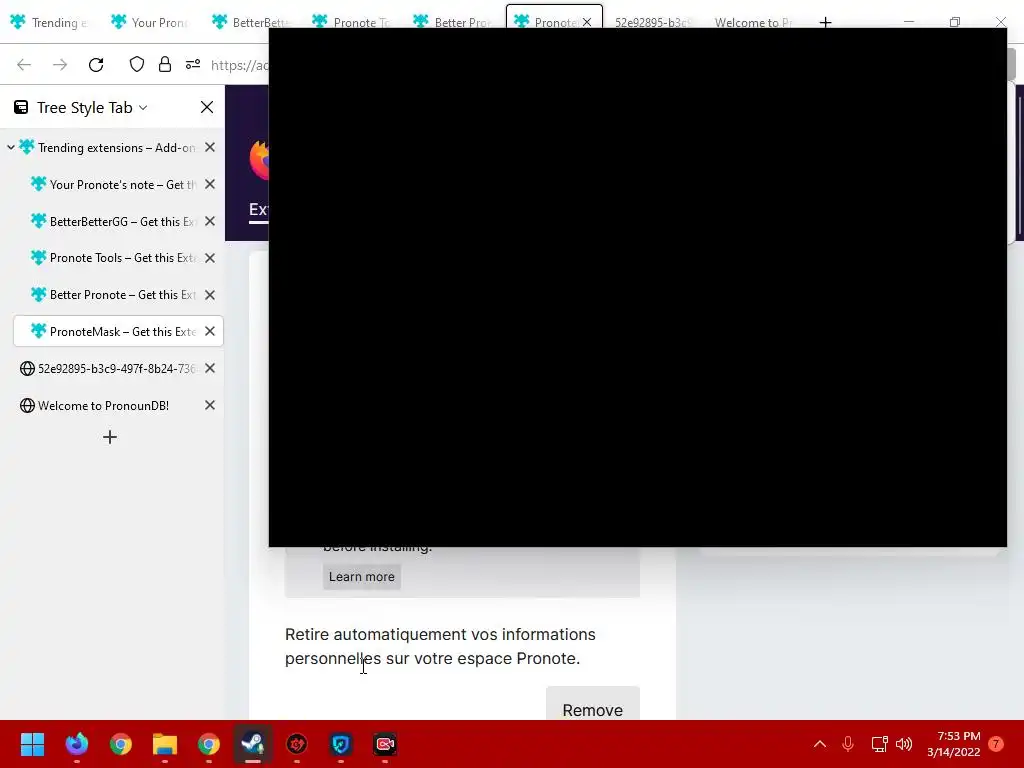Switch to the Your Pronote top bar tab

[x=151, y=23]
